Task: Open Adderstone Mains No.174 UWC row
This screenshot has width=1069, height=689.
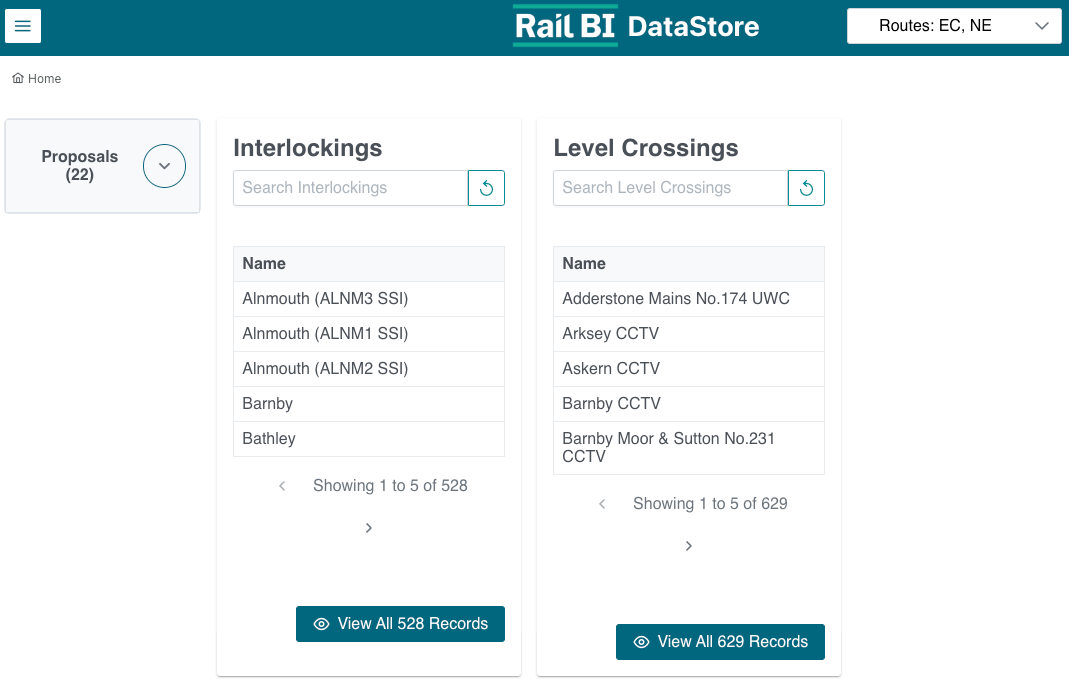Action: (x=675, y=299)
